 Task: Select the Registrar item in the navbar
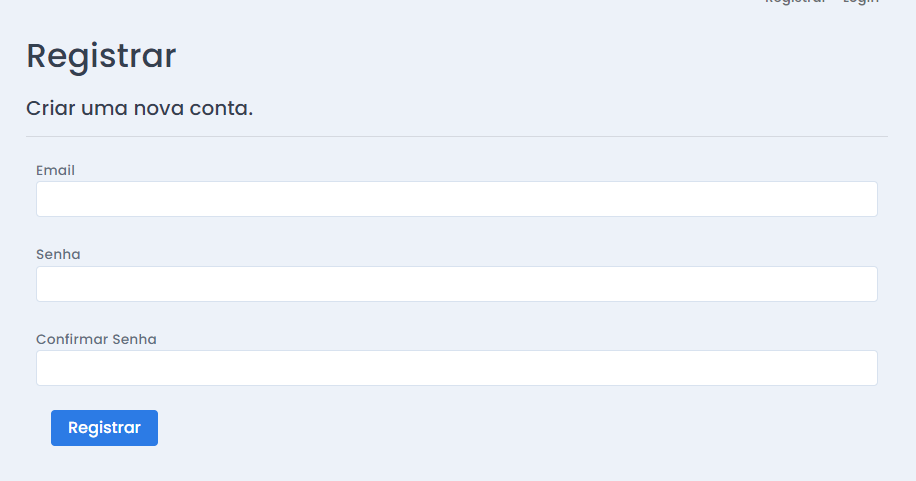point(795,2)
